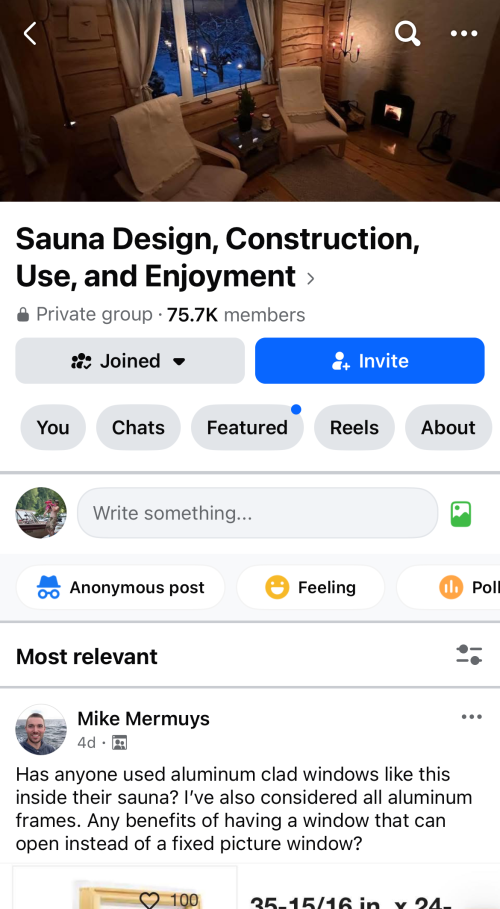The image size is (500, 909).
Task: Open Mike Mermuys profile picture
Action: click(41, 729)
